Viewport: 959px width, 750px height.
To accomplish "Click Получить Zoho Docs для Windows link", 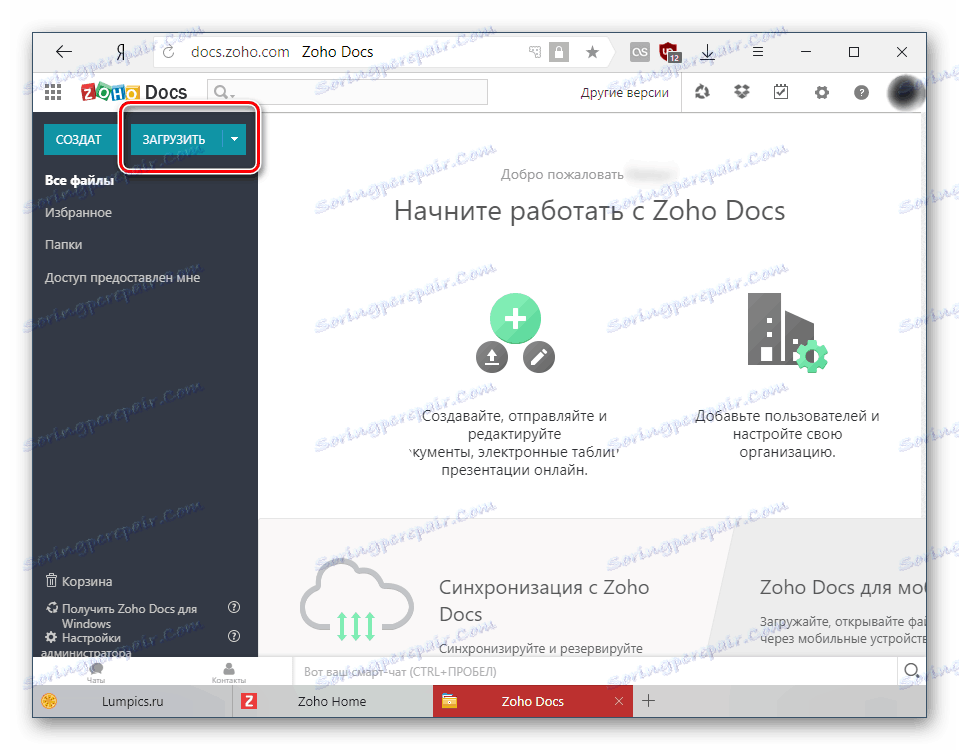I will coord(122,615).
